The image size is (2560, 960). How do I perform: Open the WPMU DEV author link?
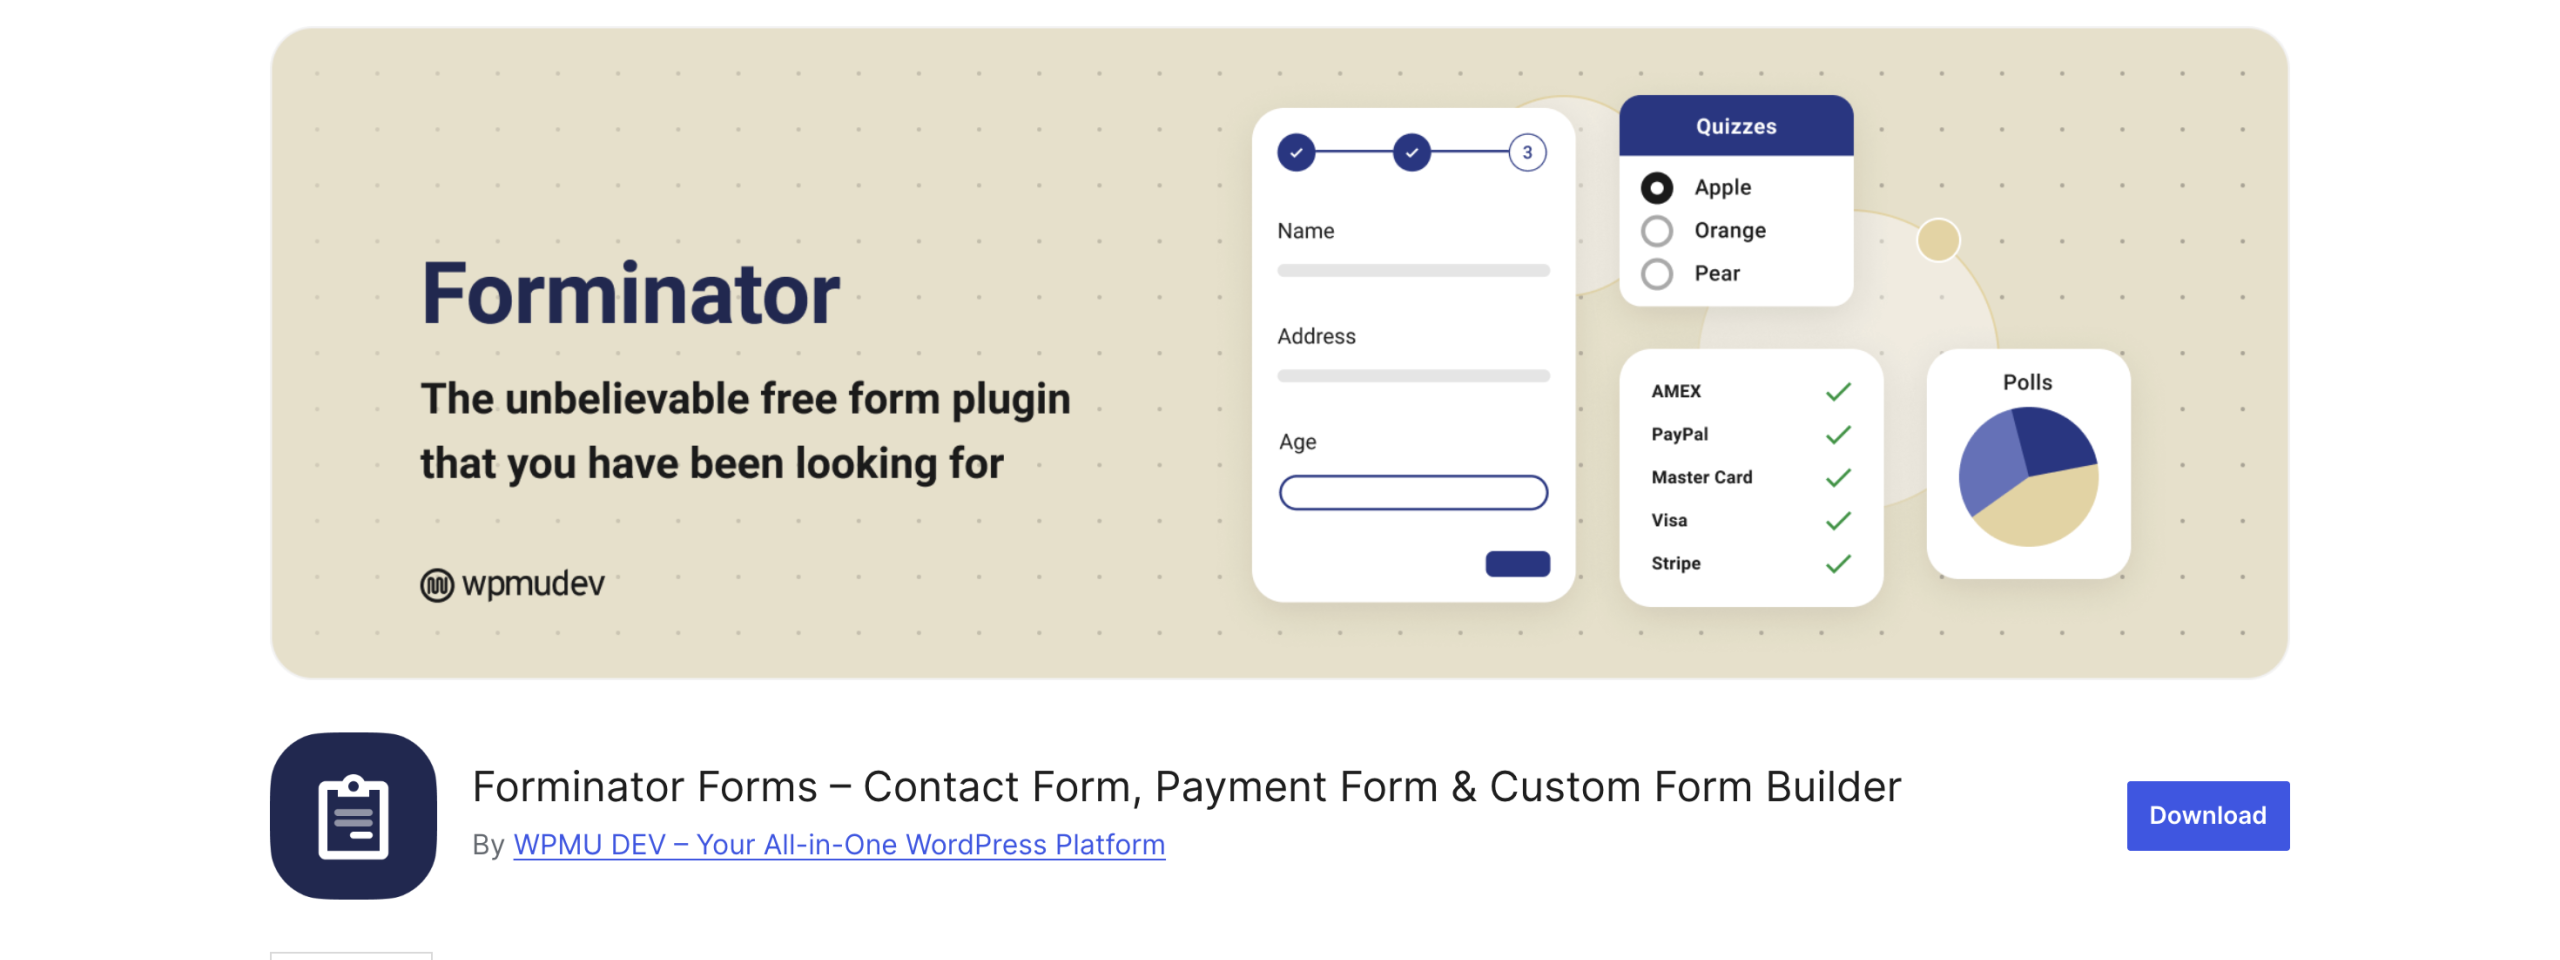838,845
